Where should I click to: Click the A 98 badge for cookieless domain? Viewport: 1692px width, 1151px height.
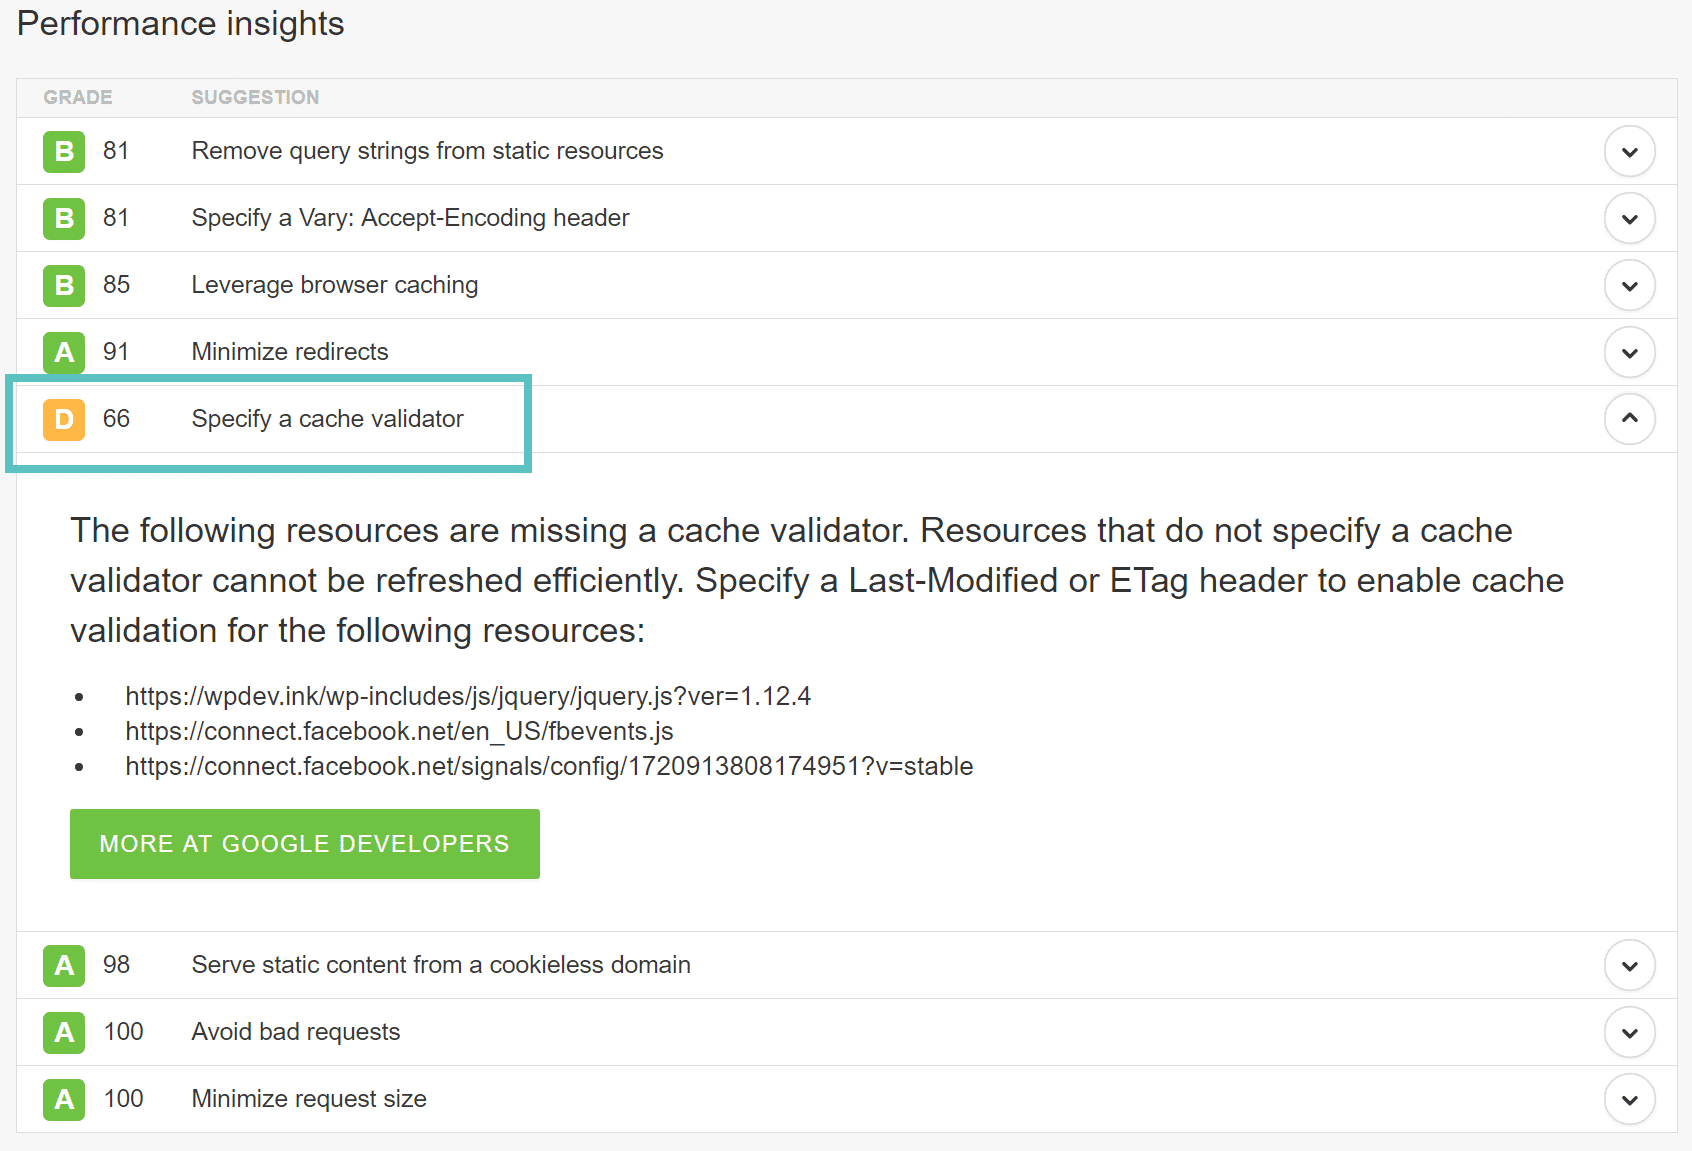[x=63, y=965]
